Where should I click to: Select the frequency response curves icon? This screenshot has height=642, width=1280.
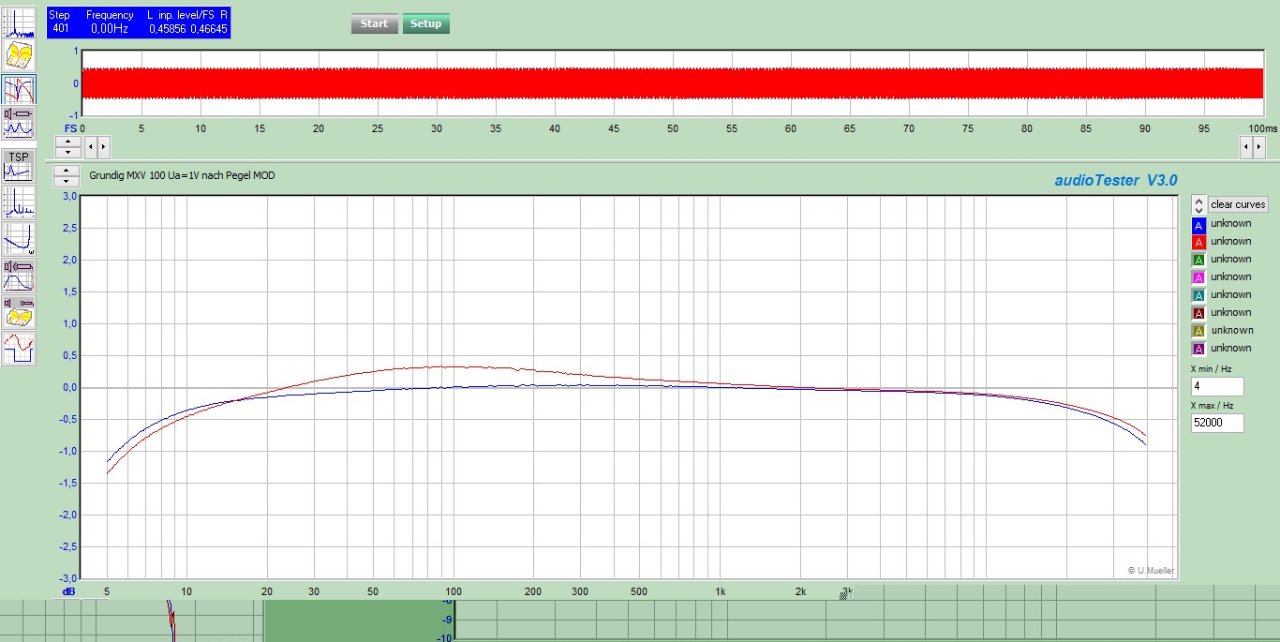[x=18, y=89]
